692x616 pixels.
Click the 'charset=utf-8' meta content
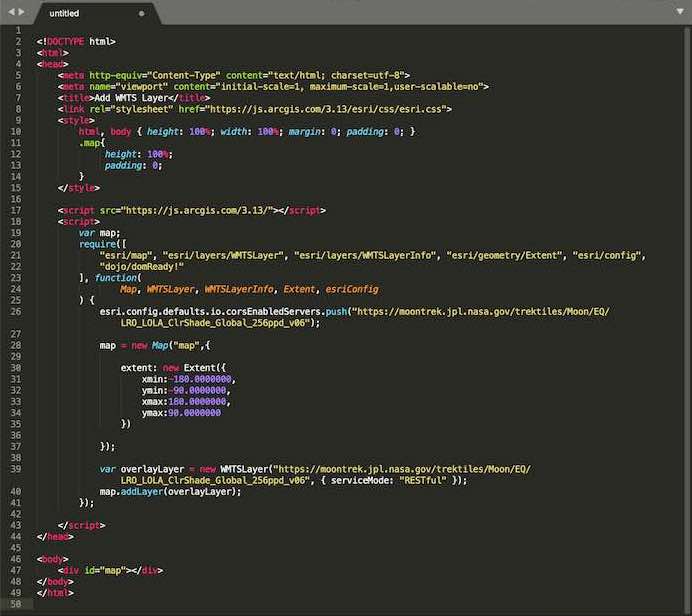point(365,75)
